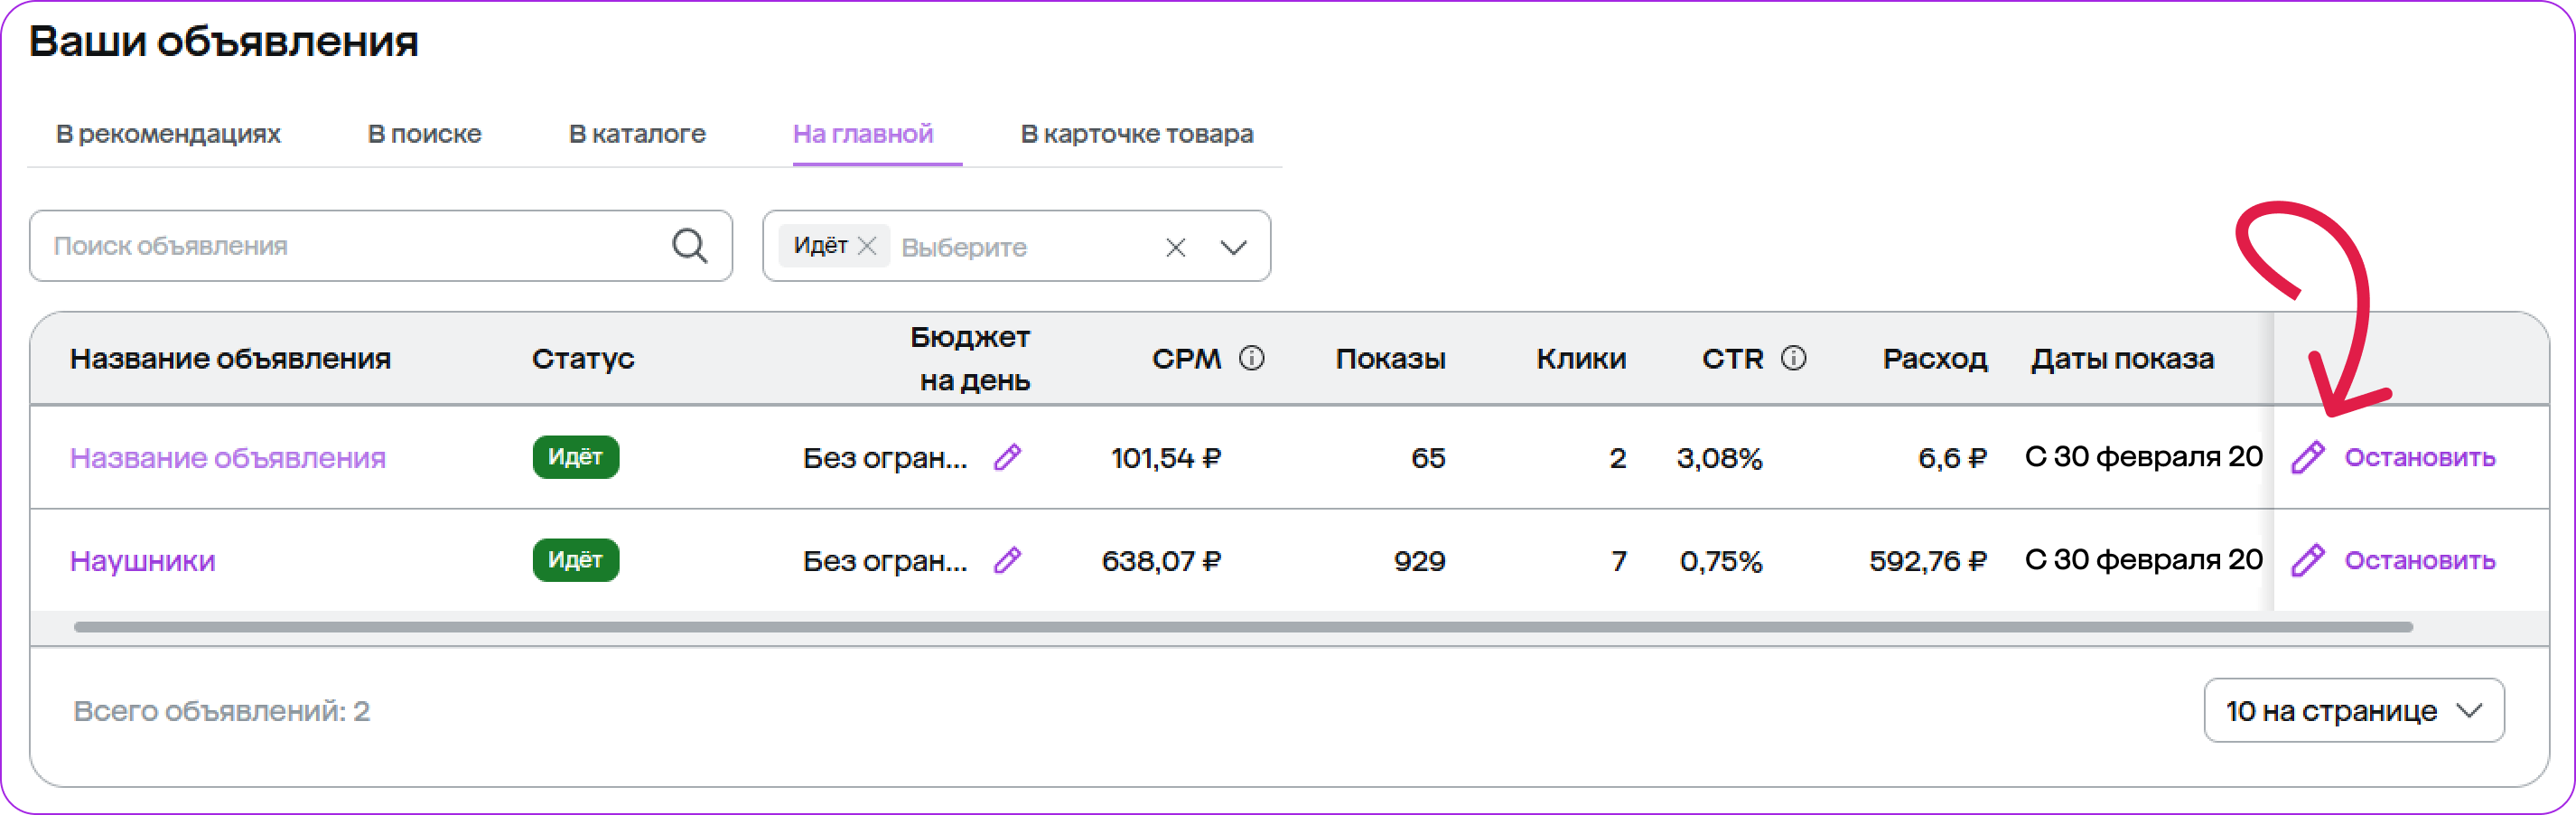Click the 0,75% CTR value
2576x815 pixels.
tap(1720, 561)
